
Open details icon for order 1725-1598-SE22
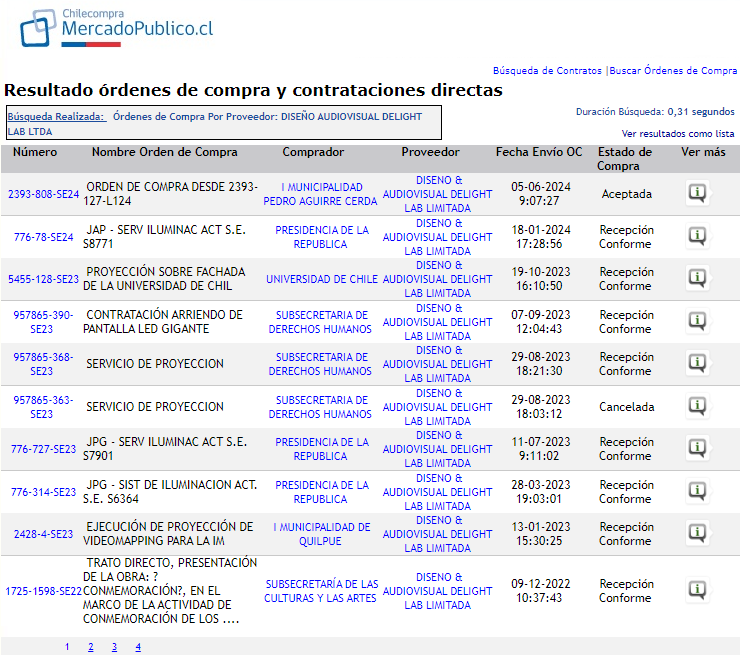click(697, 590)
